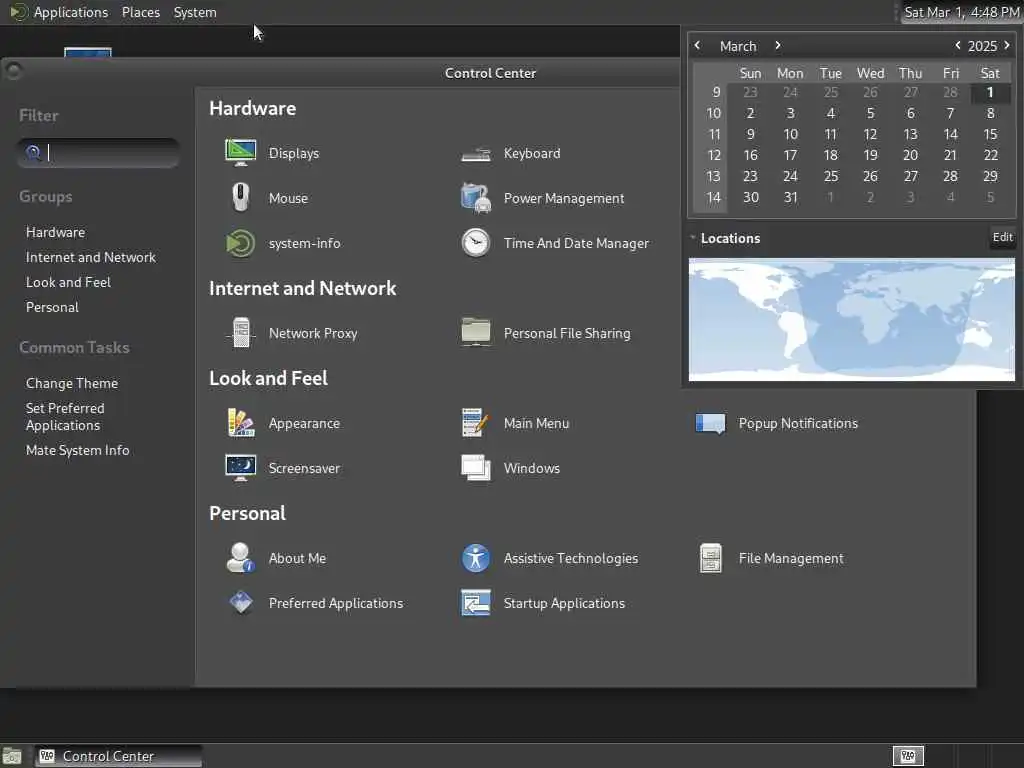Screen dimensions: 1024x768
Task: Click the Mate System Info task
Action: [x=78, y=450]
